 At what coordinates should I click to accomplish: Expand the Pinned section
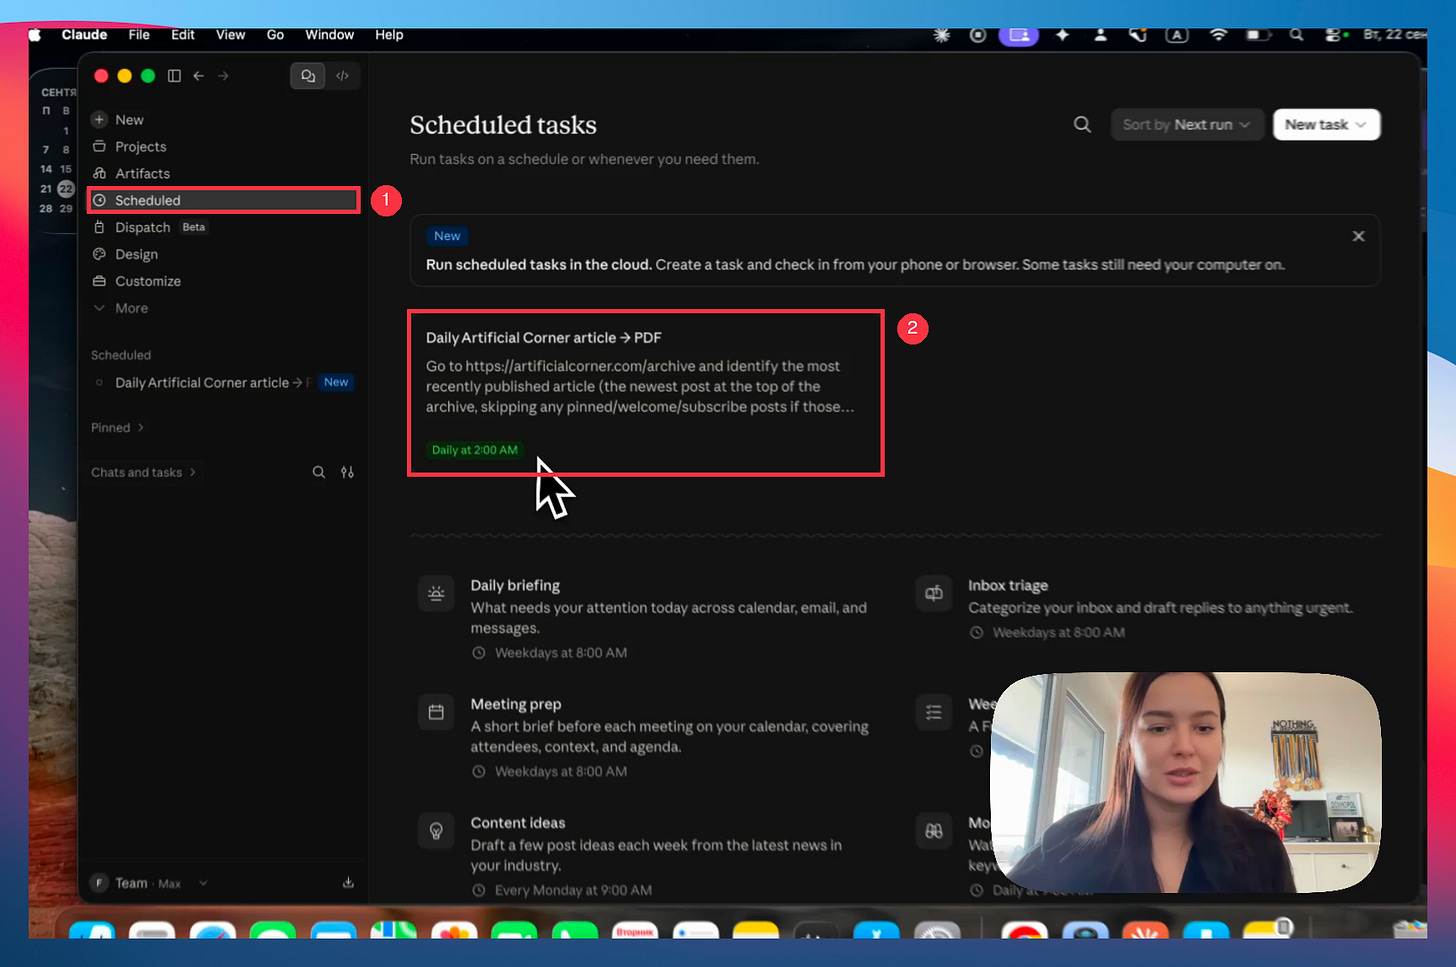[x=118, y=428]
